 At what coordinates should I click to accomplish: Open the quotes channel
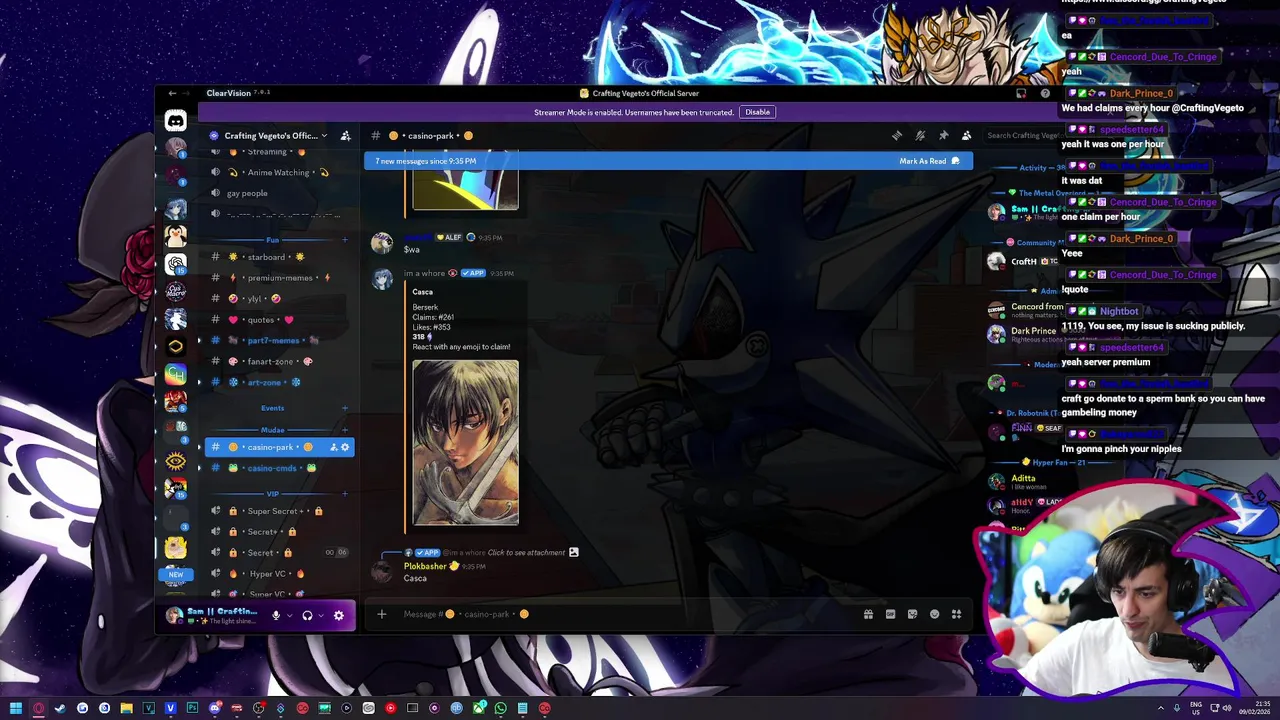coord(279,320)
